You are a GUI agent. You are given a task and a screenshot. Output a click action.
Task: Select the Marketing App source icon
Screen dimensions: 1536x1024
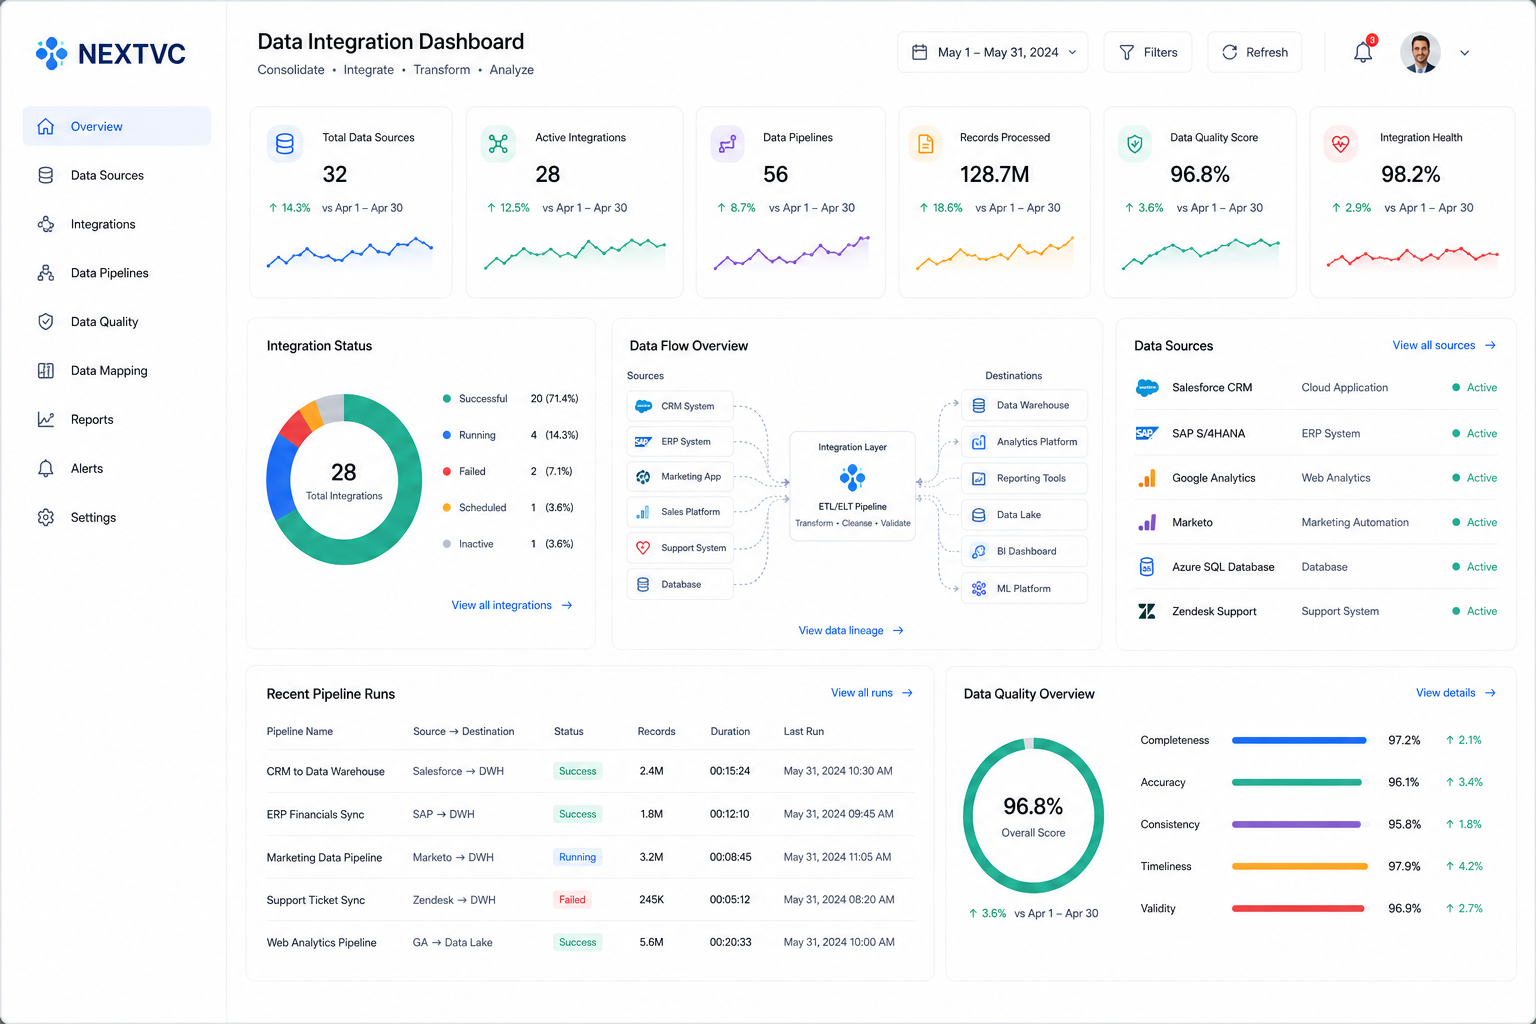643,477
